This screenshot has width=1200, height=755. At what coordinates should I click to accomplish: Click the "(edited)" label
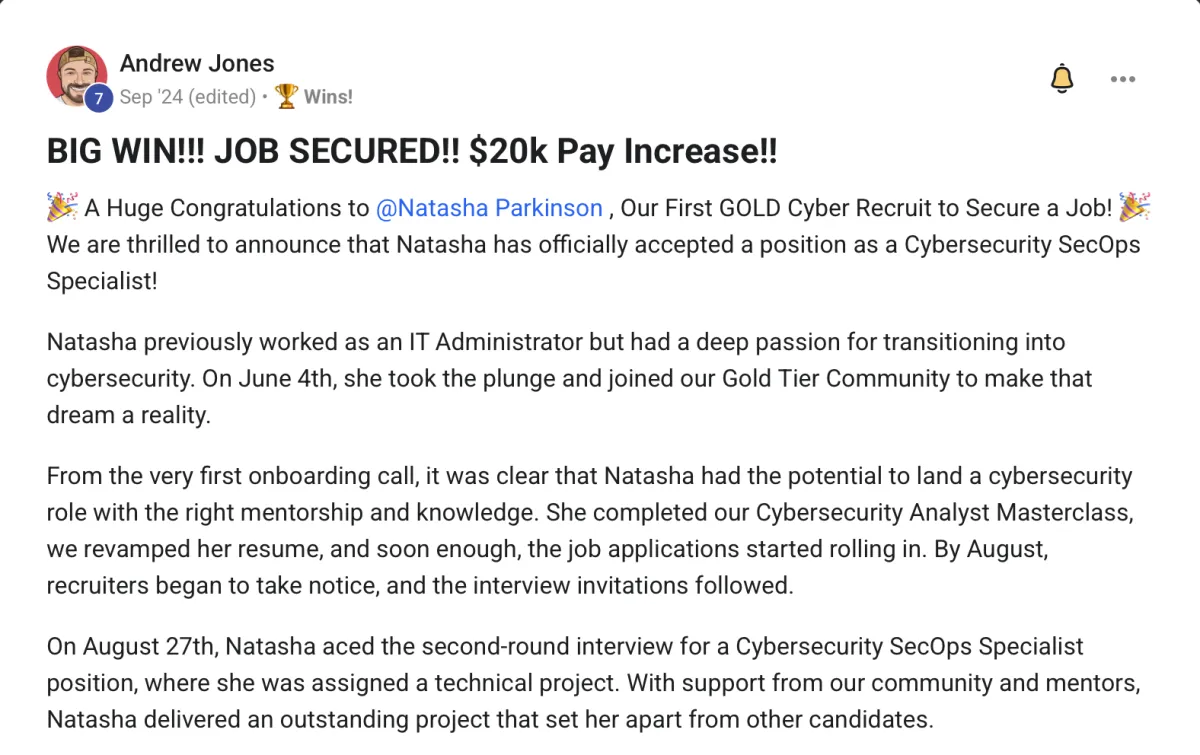[x=221, y=97]
